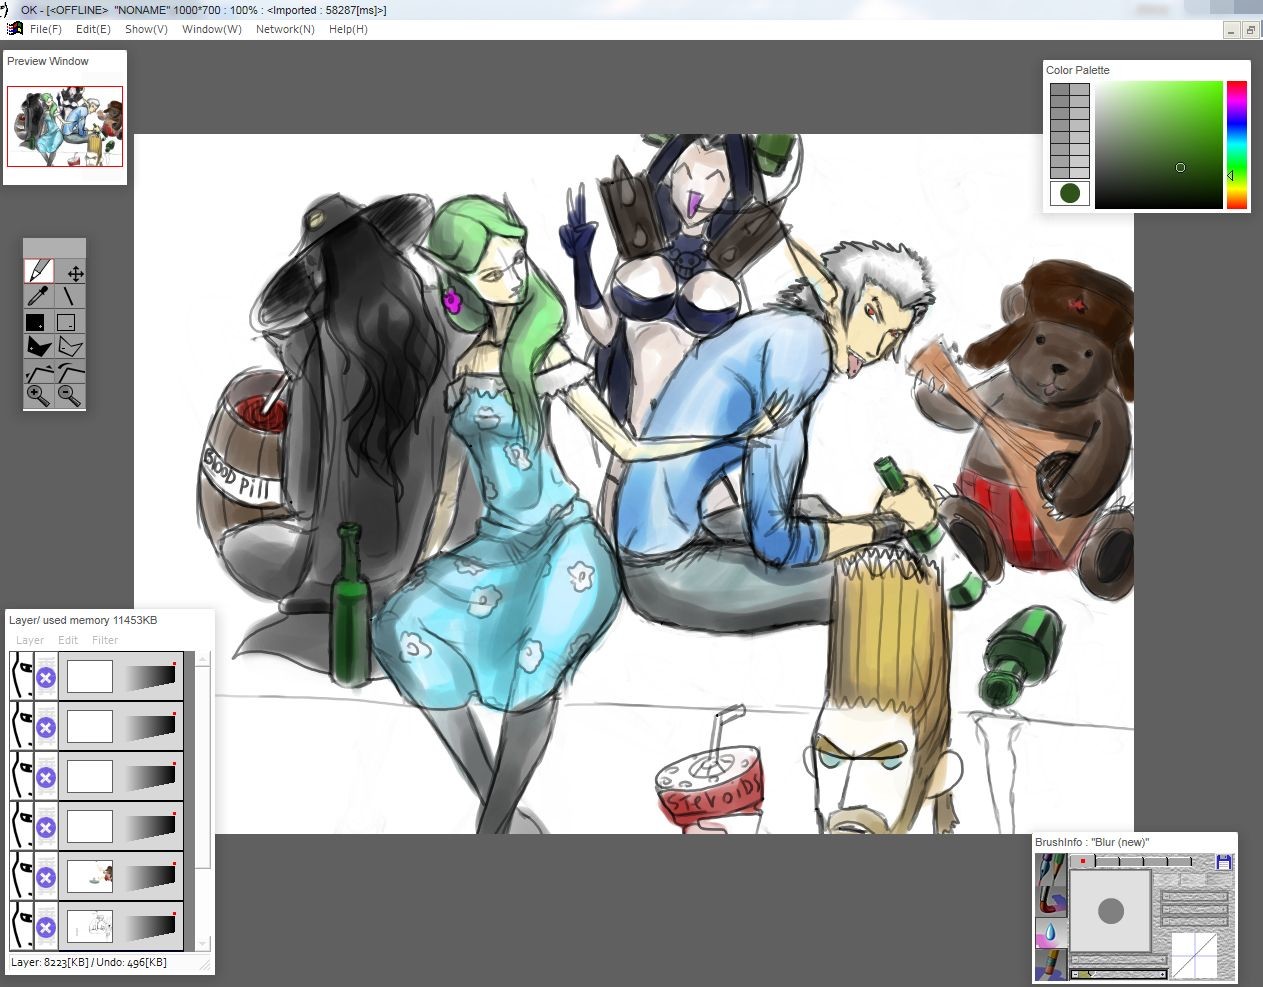This screenshot has height=987, width=1263.
Task: Click minus end of bottom BrushInfo slider
Action: [x=1075, y=974]
